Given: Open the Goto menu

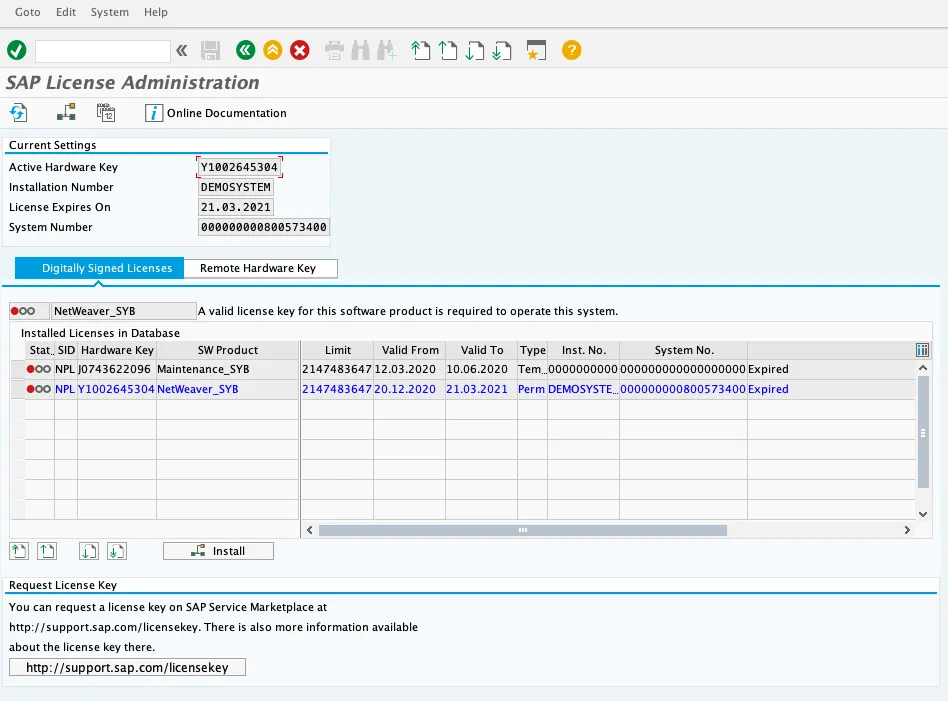Looking at the screenshot, I should tap(28, 12).
